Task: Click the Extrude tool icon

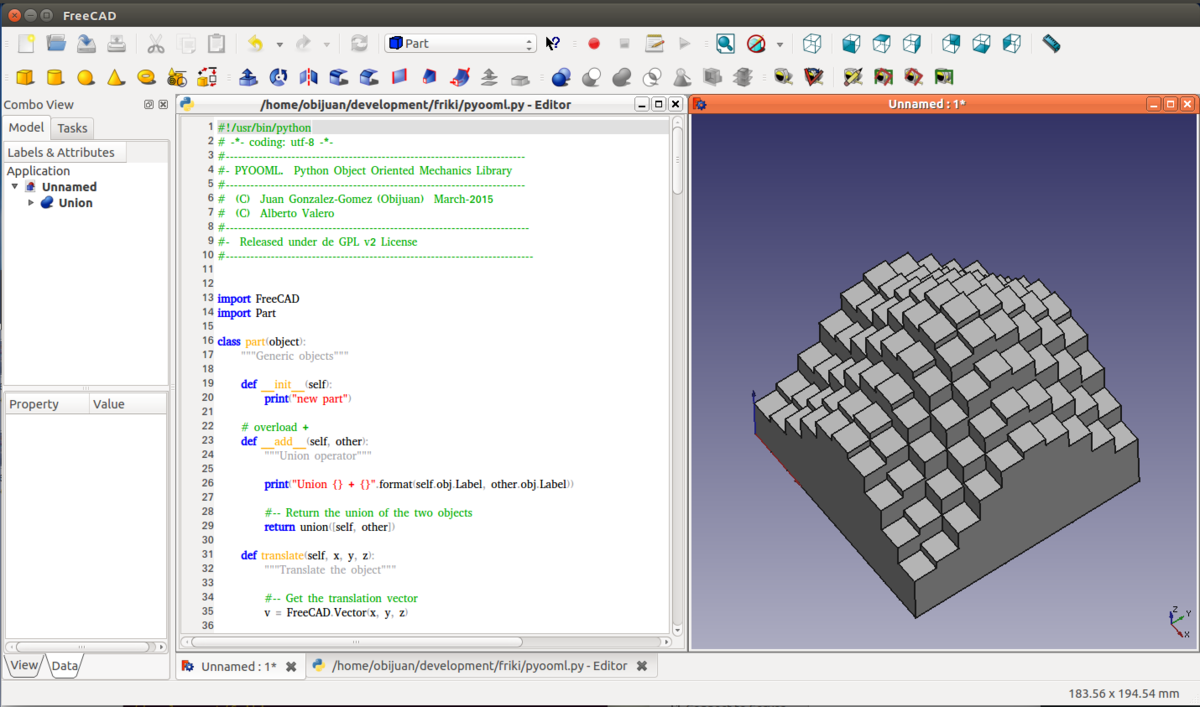Action: [248, 77]
